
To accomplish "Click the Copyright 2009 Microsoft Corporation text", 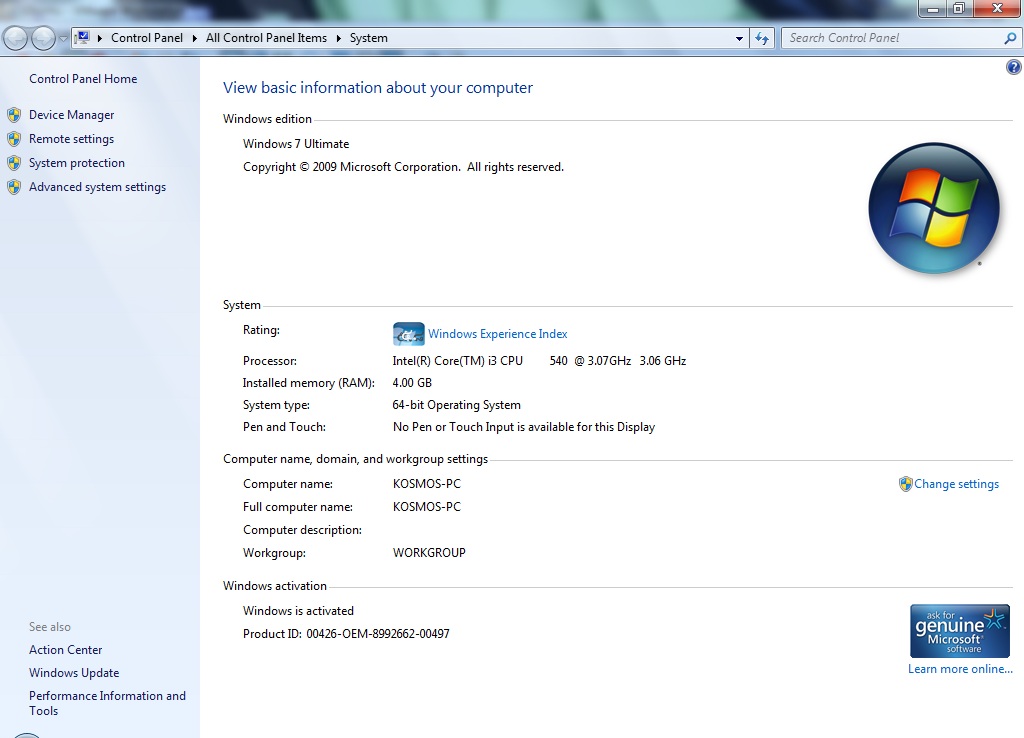I will tap(403, 167).
